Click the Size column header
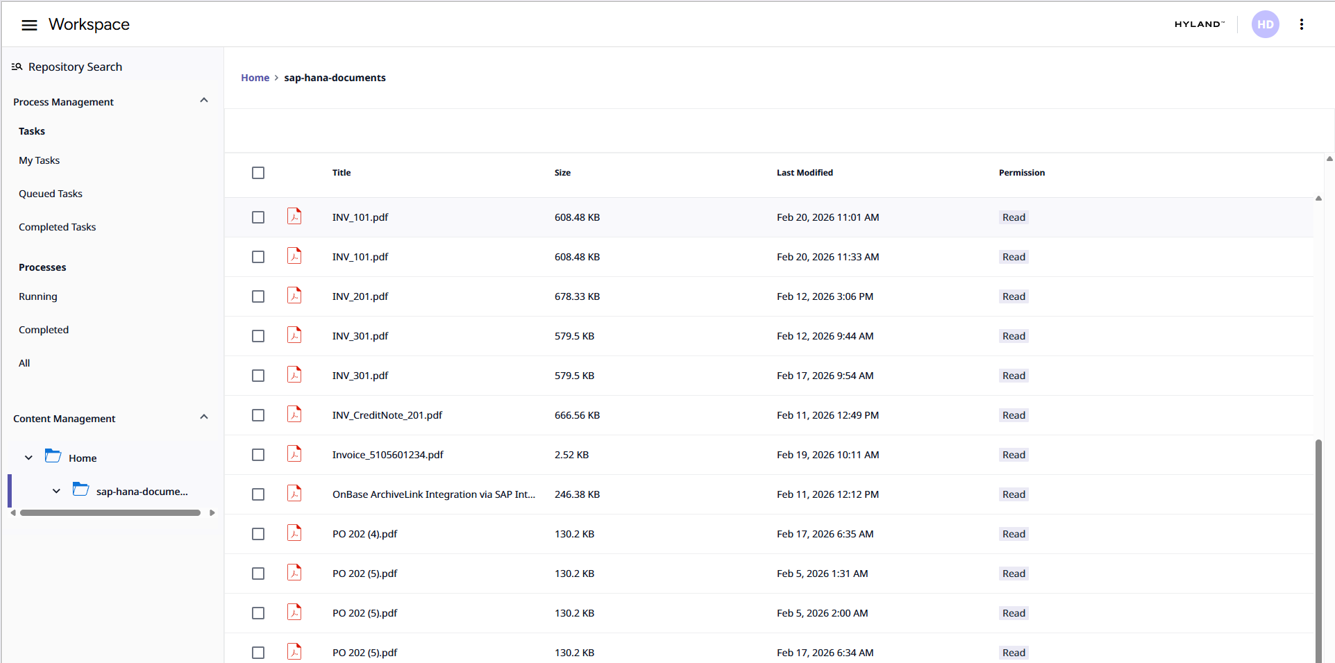Image resolution: width=1335 pixels, height=663 pixels. click(563, 173)
